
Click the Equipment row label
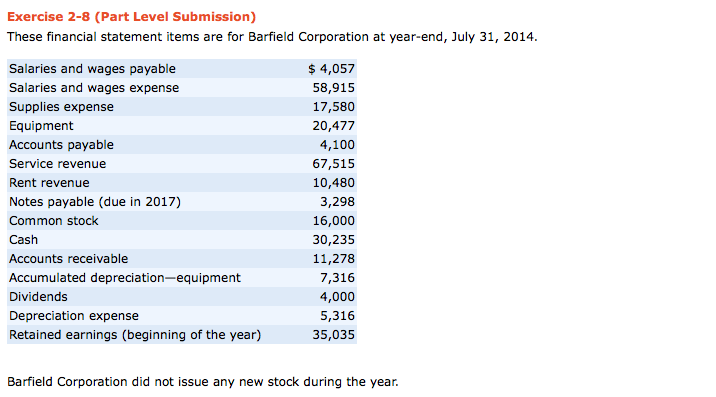click(41, 126)
